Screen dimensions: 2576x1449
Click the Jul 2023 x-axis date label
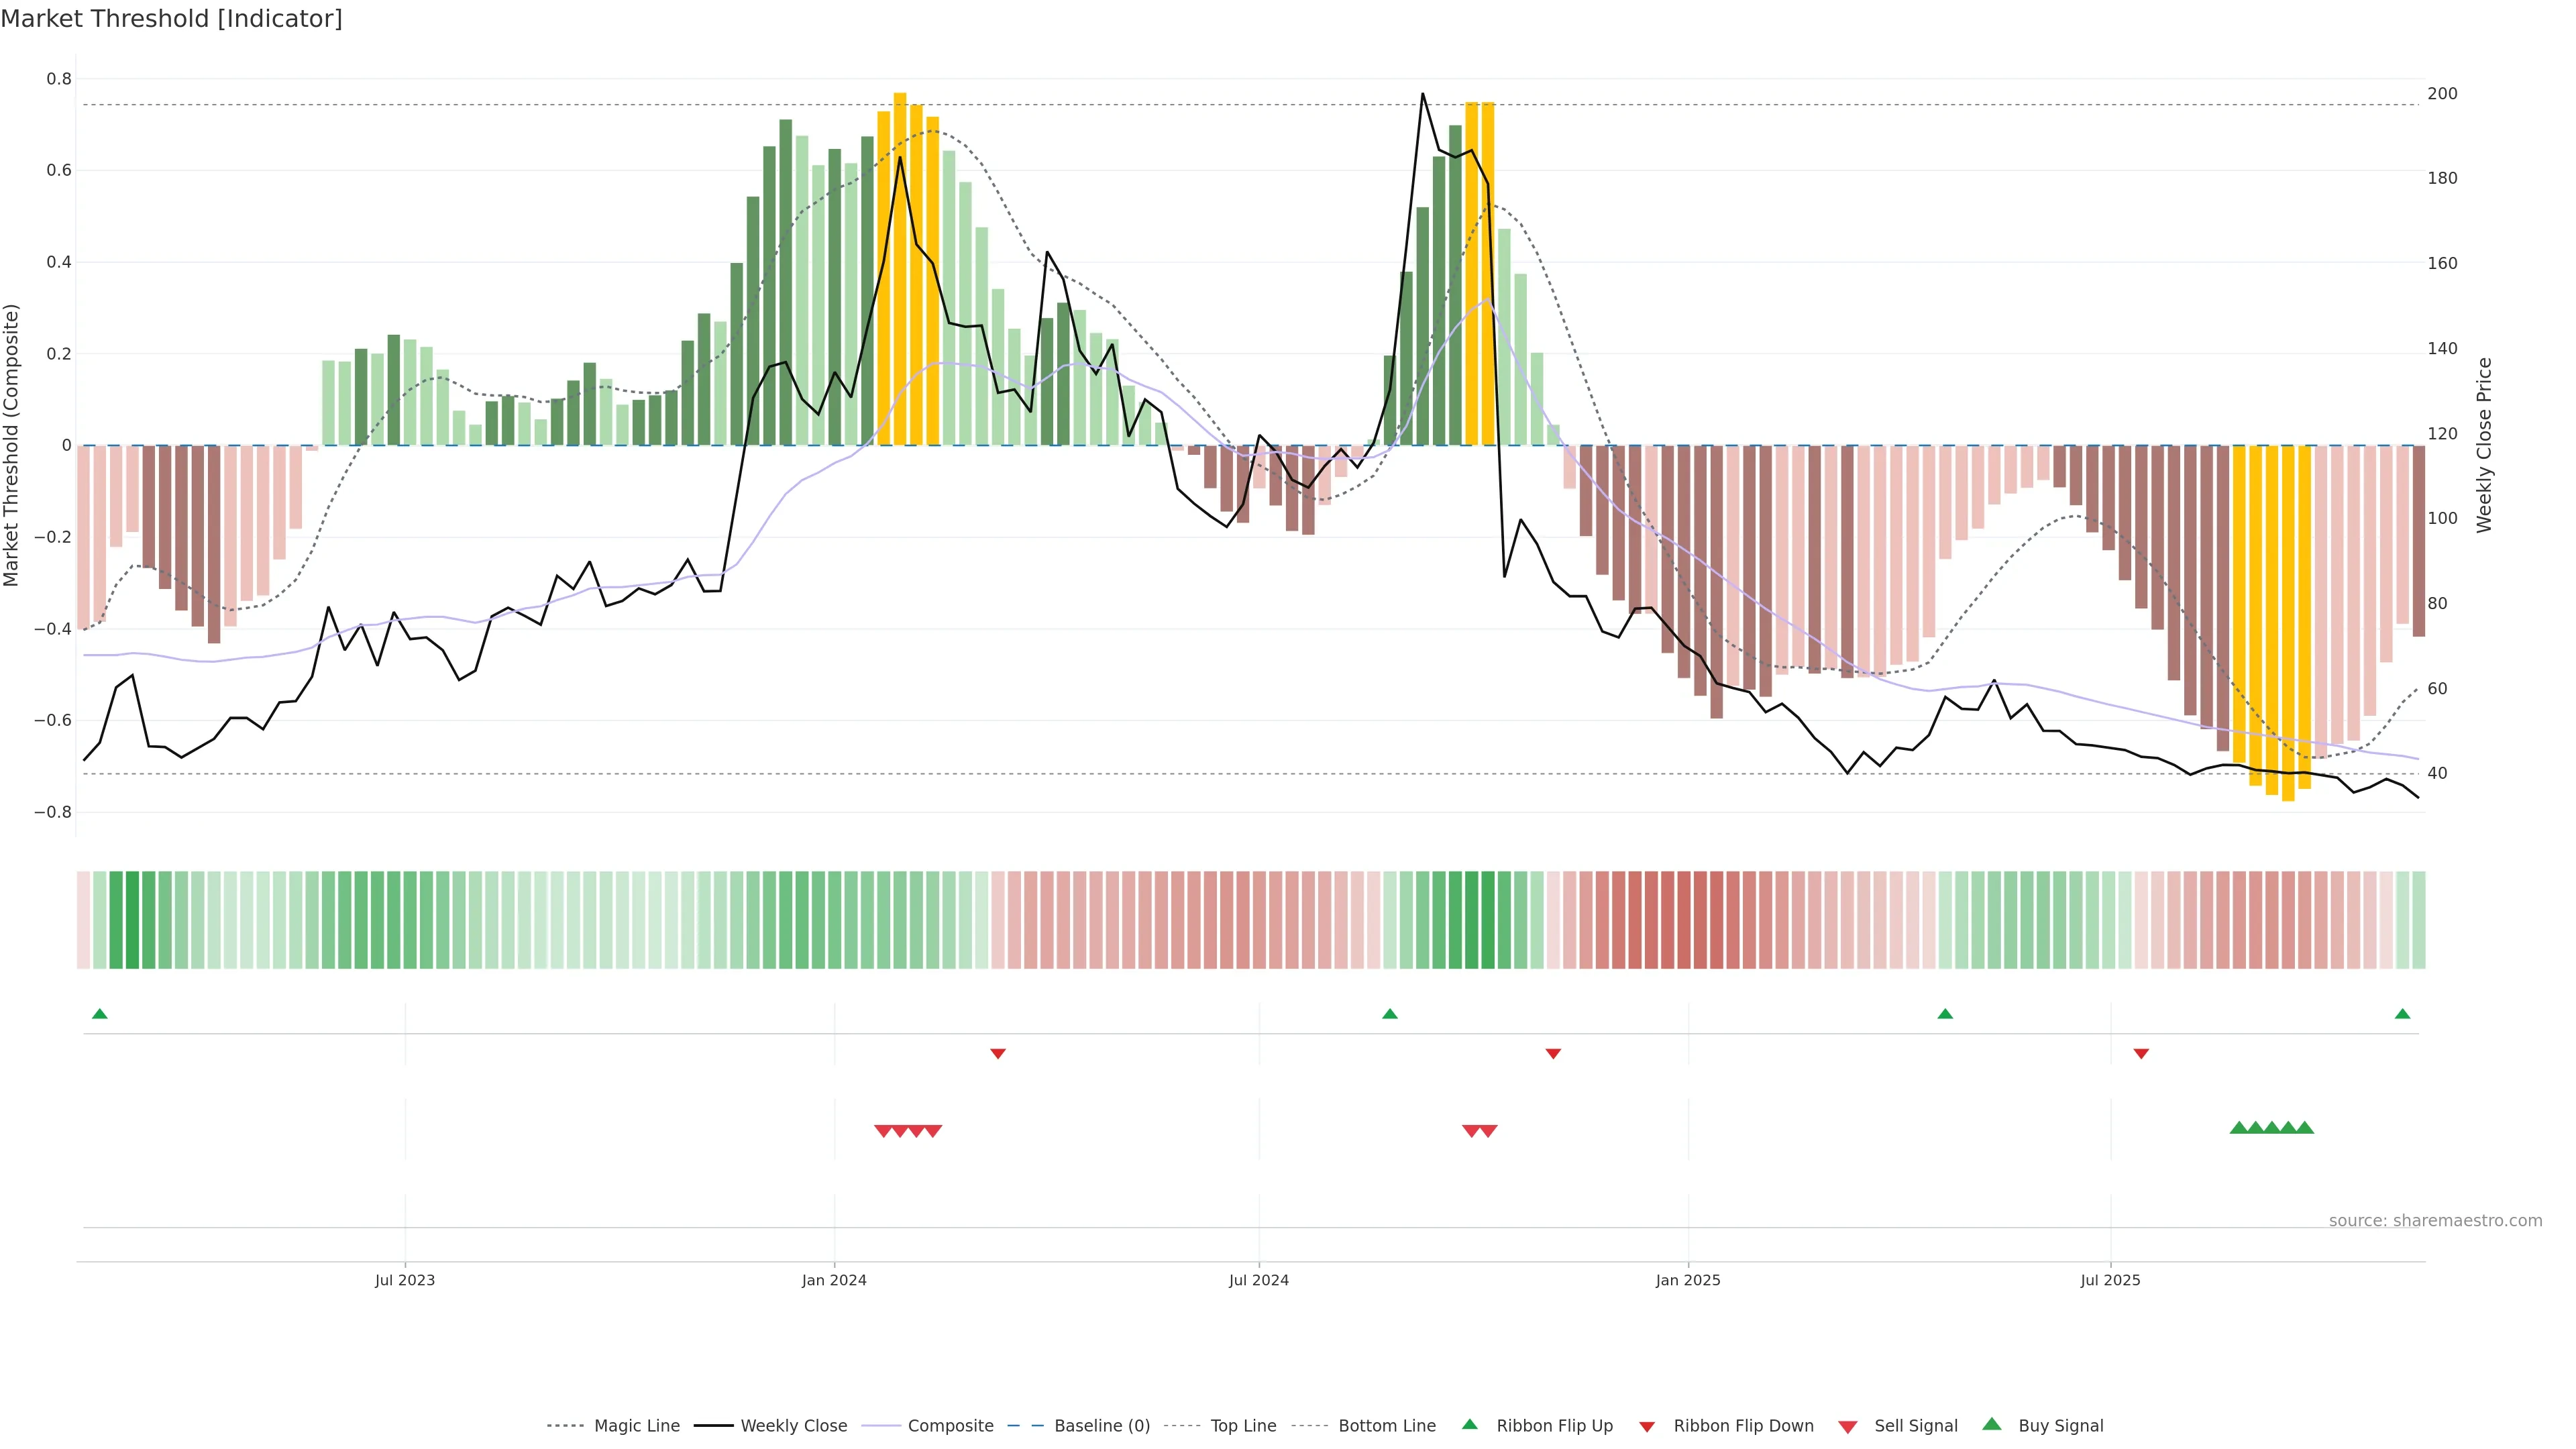click(x=404, y=1280)
